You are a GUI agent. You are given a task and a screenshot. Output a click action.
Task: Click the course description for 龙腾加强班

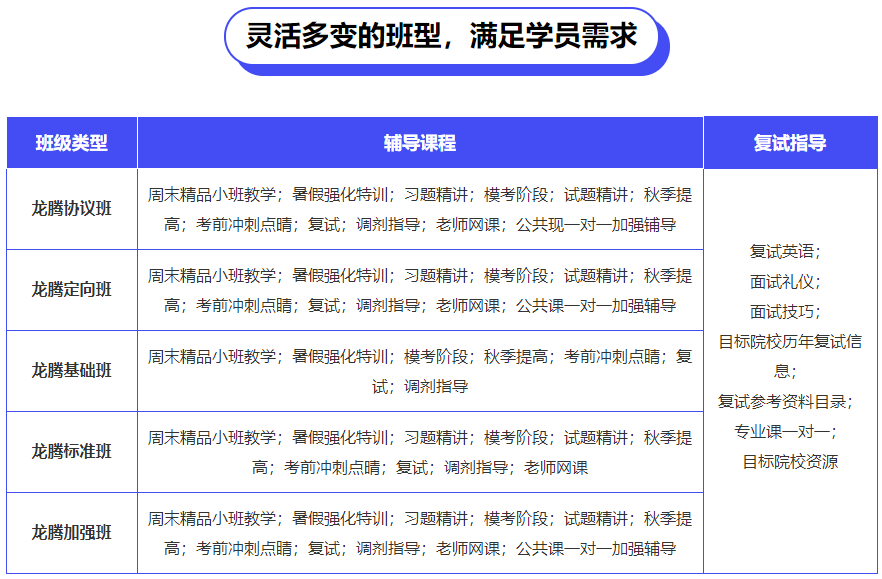[x=420, y=533]
